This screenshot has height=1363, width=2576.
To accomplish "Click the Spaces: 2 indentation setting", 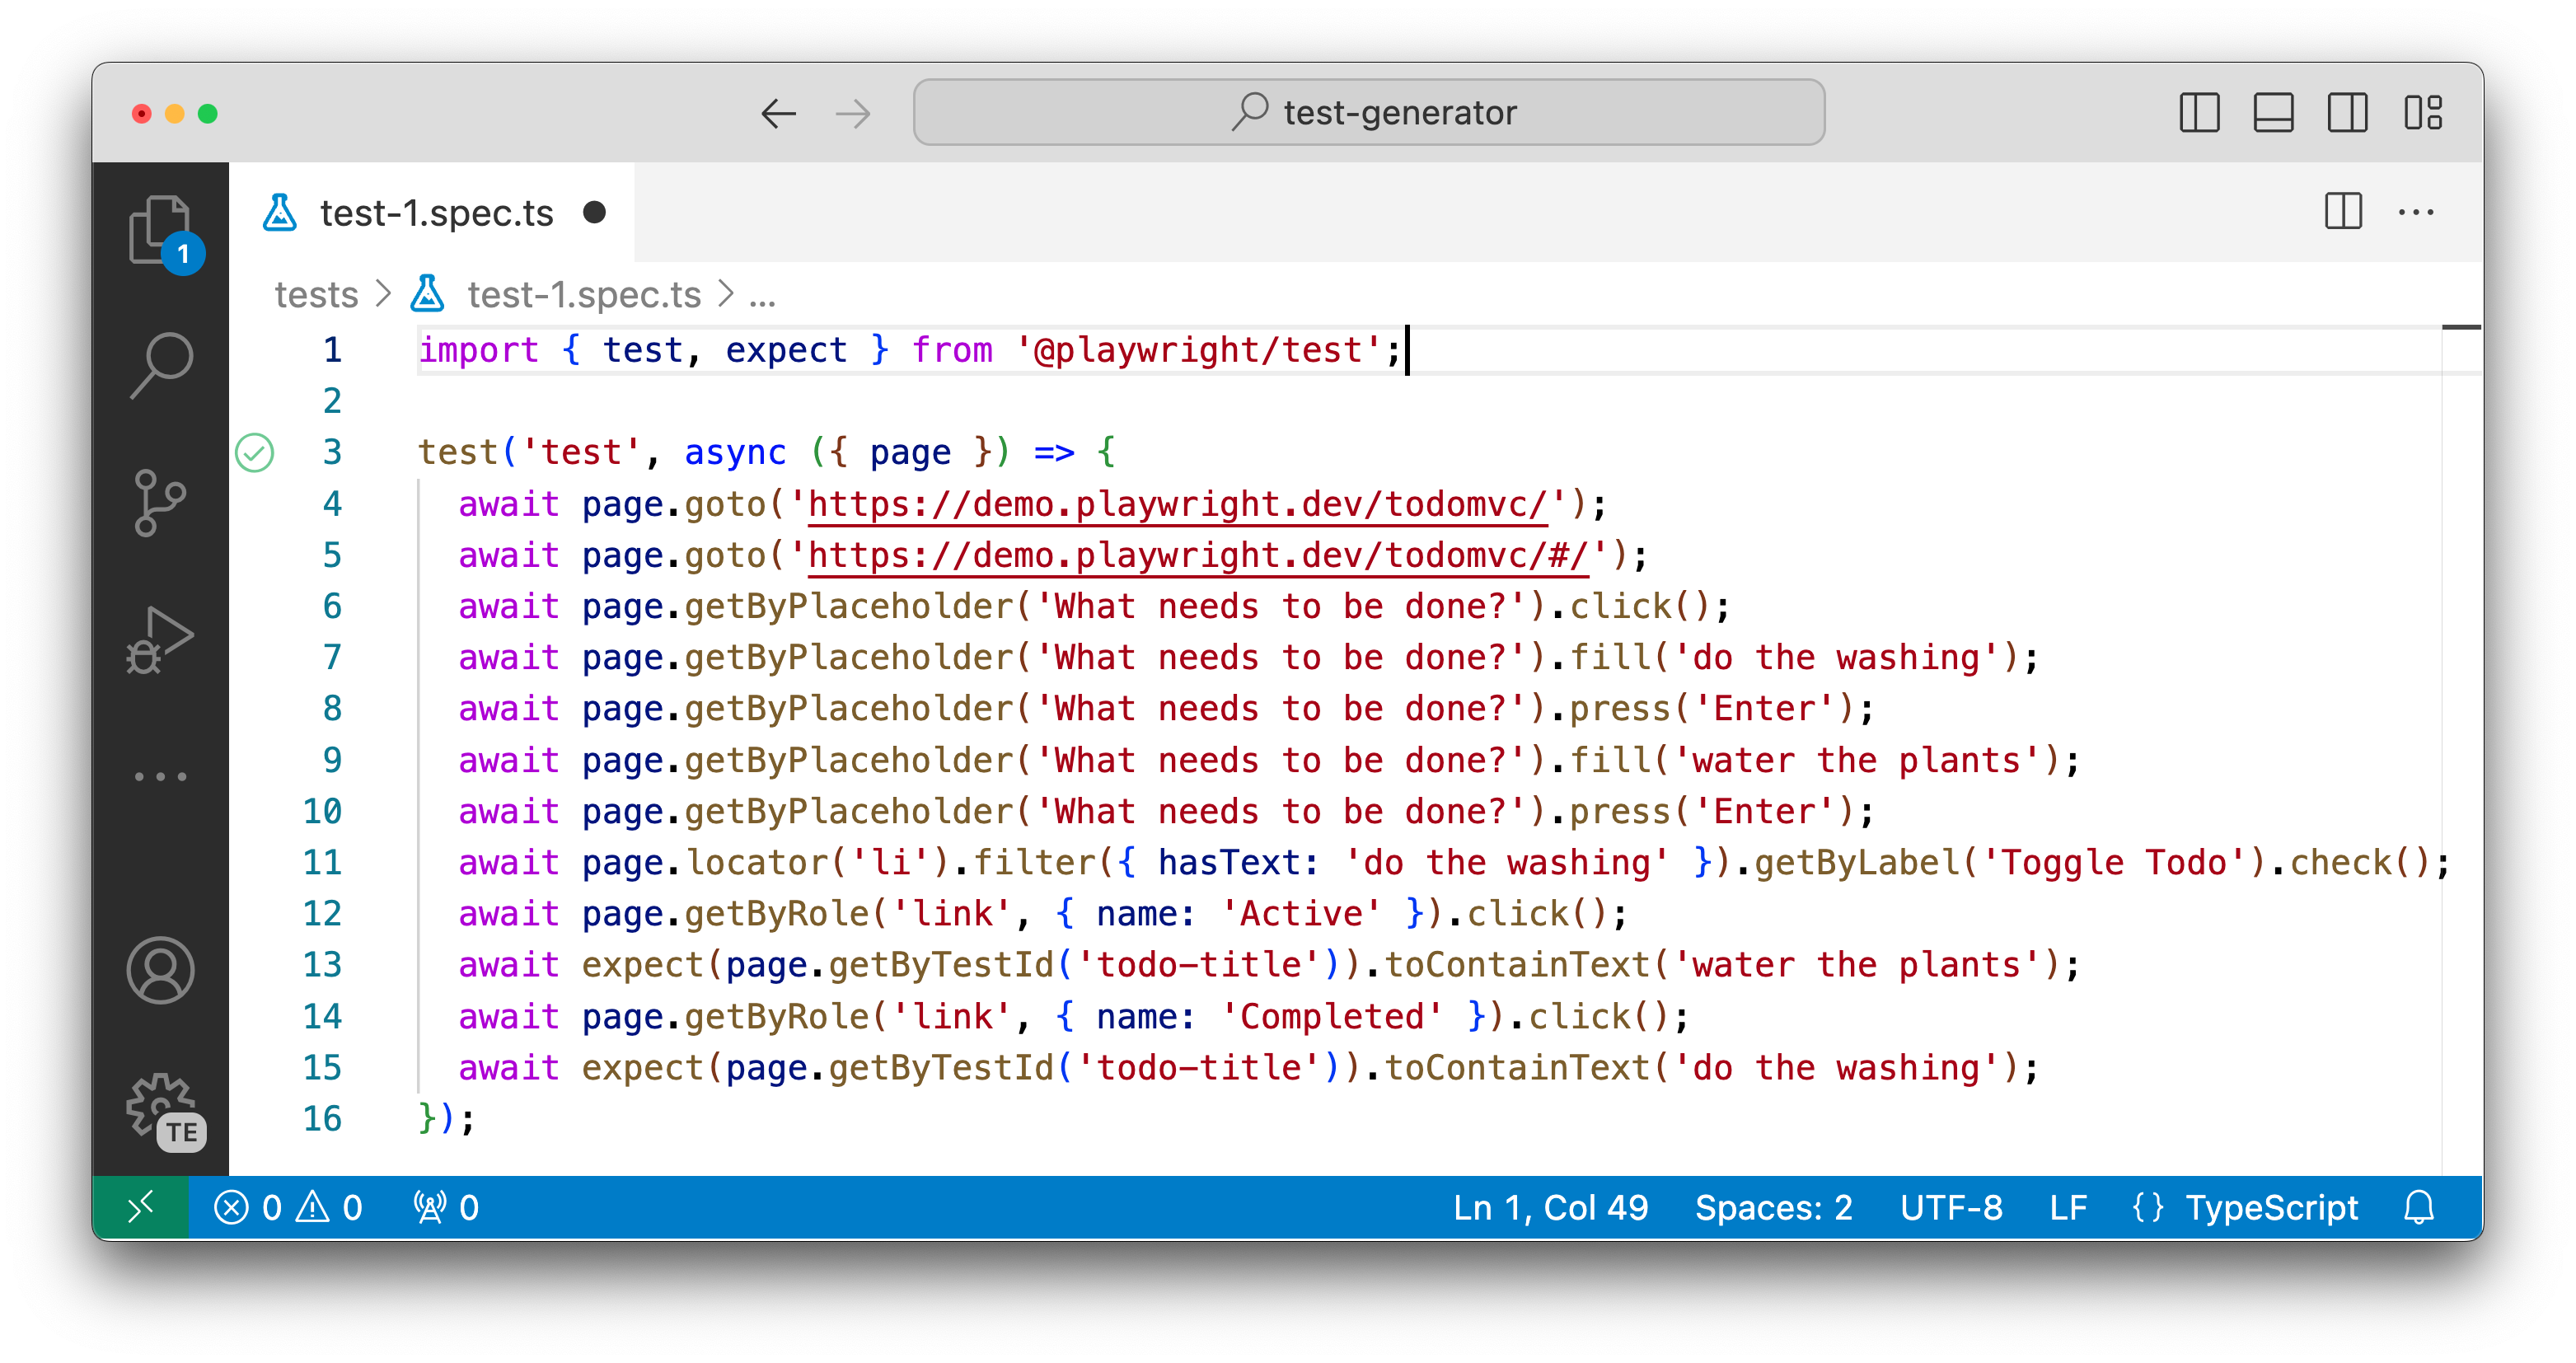I will [1773, 1207].
